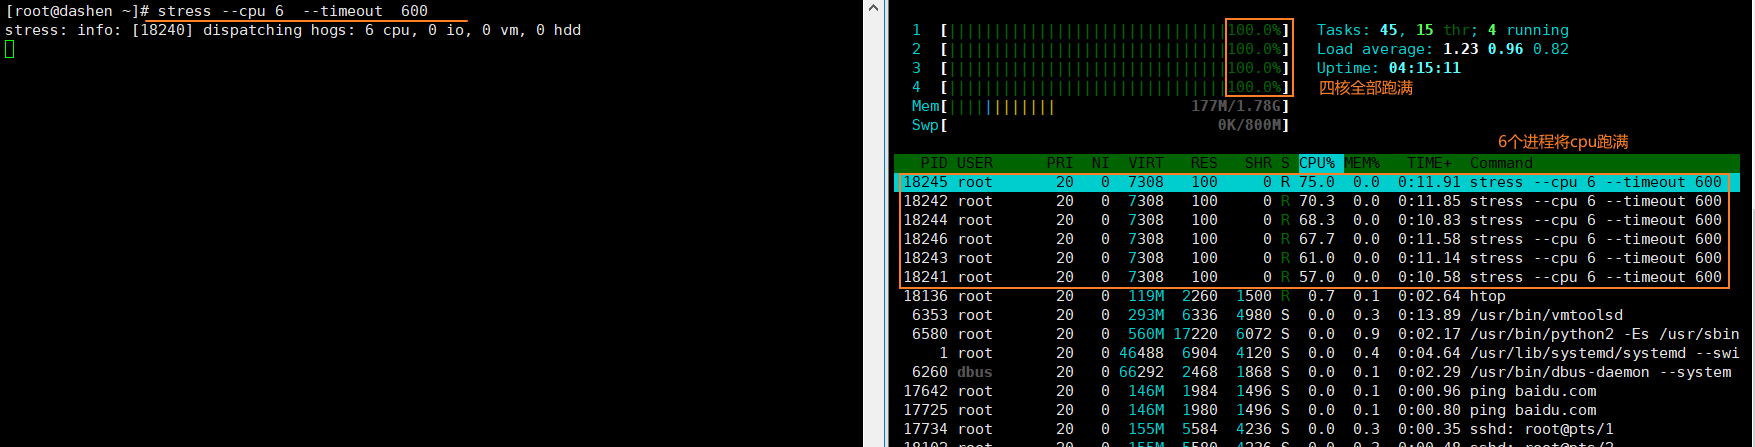Click the scrollbar up arrow between panes
The width and height of the screenshot is (1755, 447).
click(x=872, y=8)
